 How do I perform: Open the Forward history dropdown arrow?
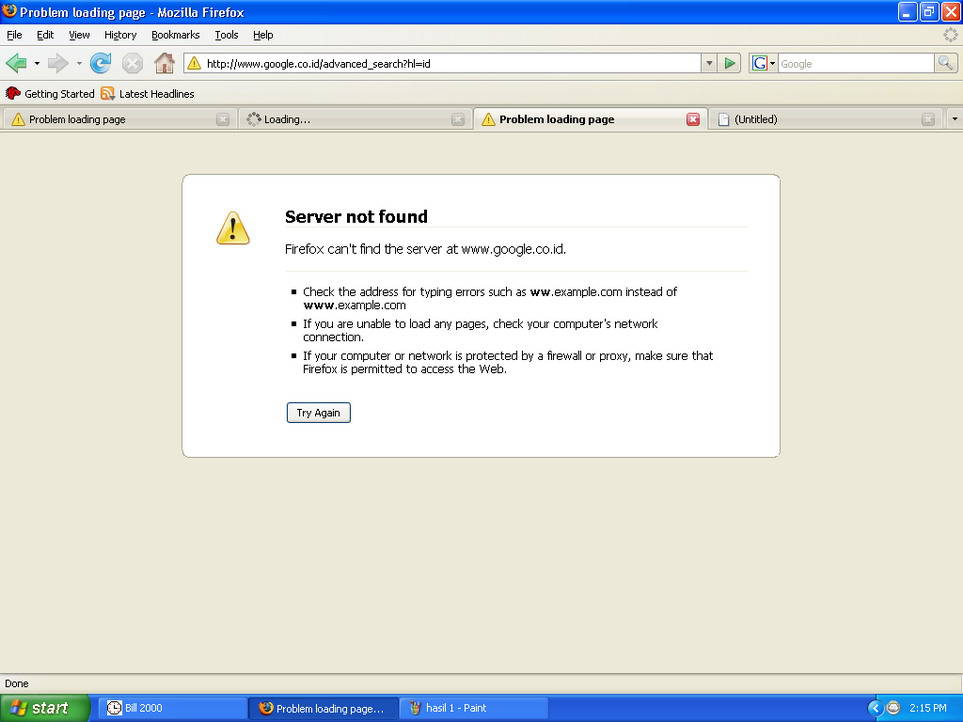tap(79, 63)
